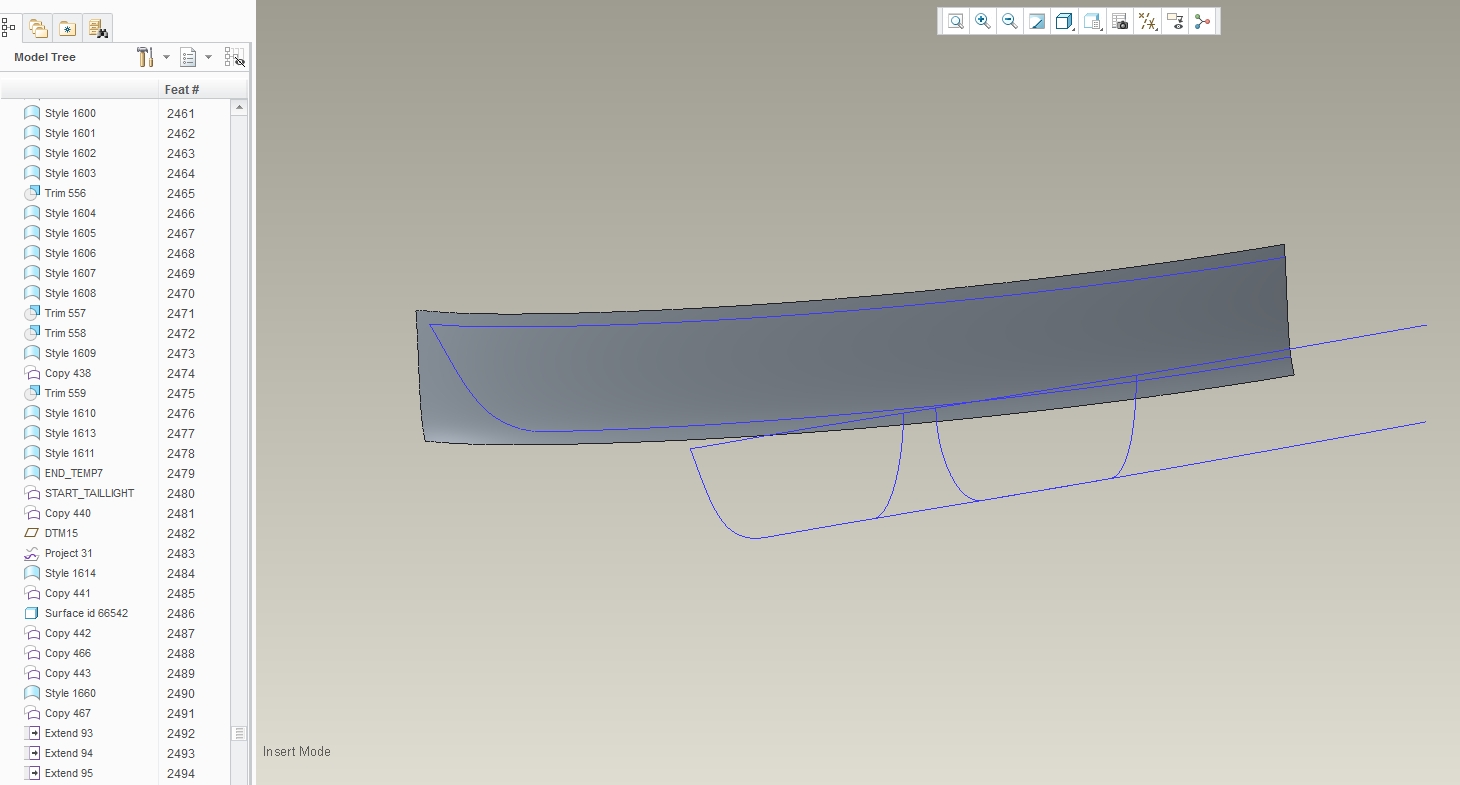1460x785 pixels.
Task: Open the Saved Orientations icon
Action: point(1092,22)
